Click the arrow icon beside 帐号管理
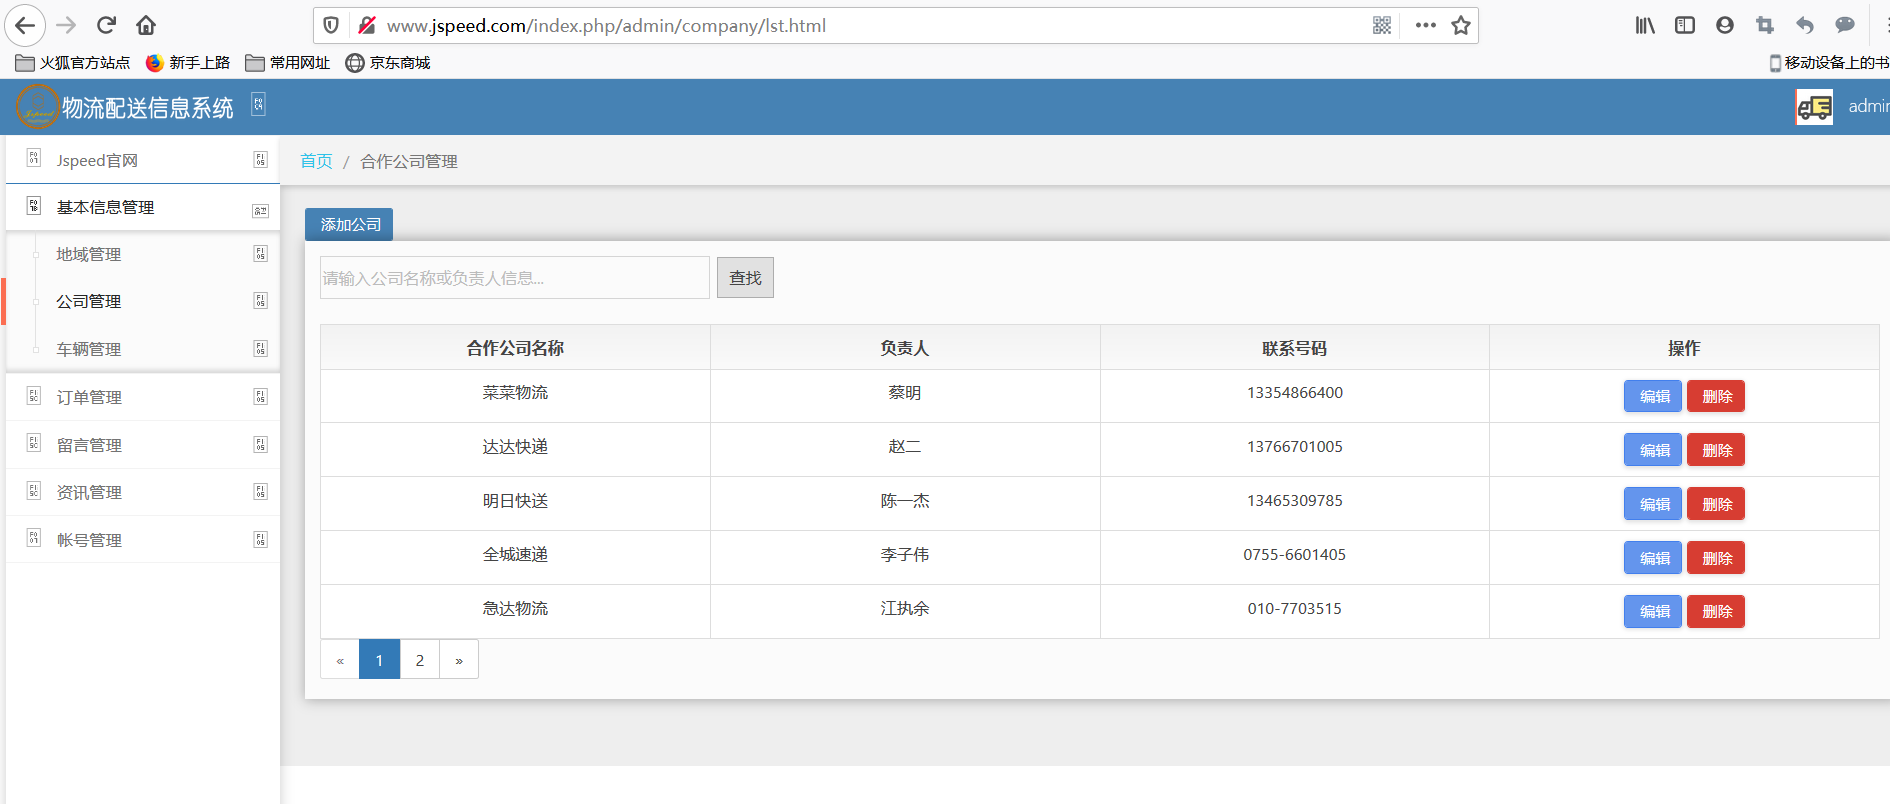This screenshot has height=804, width=1890. 260,540
